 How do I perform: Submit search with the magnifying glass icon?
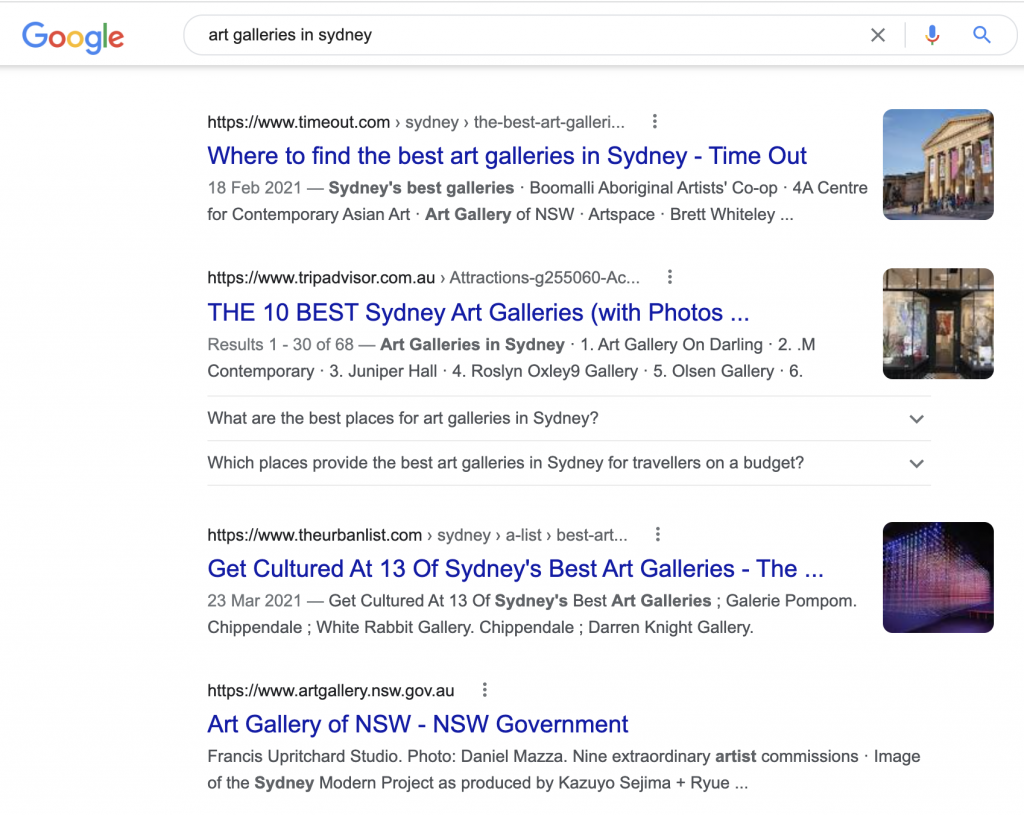click(982, 35)
